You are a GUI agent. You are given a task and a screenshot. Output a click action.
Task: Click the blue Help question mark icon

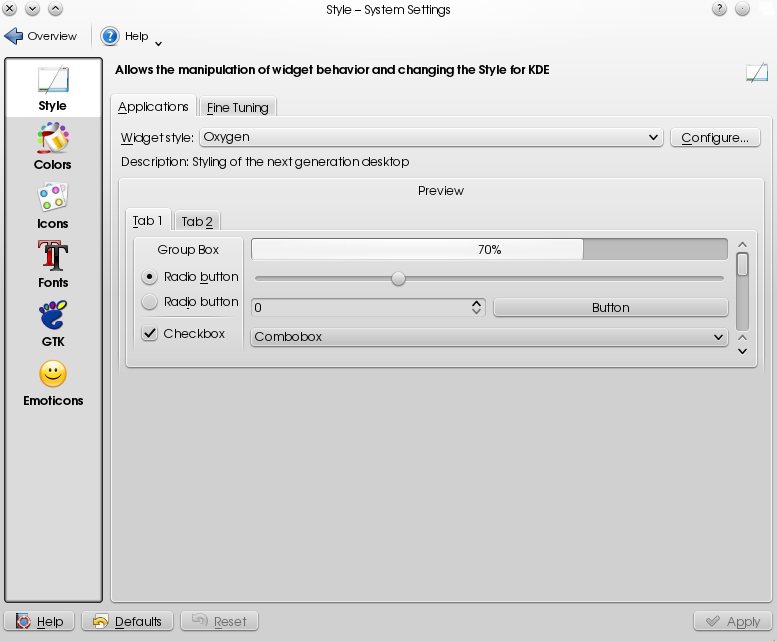click(110, 36)
